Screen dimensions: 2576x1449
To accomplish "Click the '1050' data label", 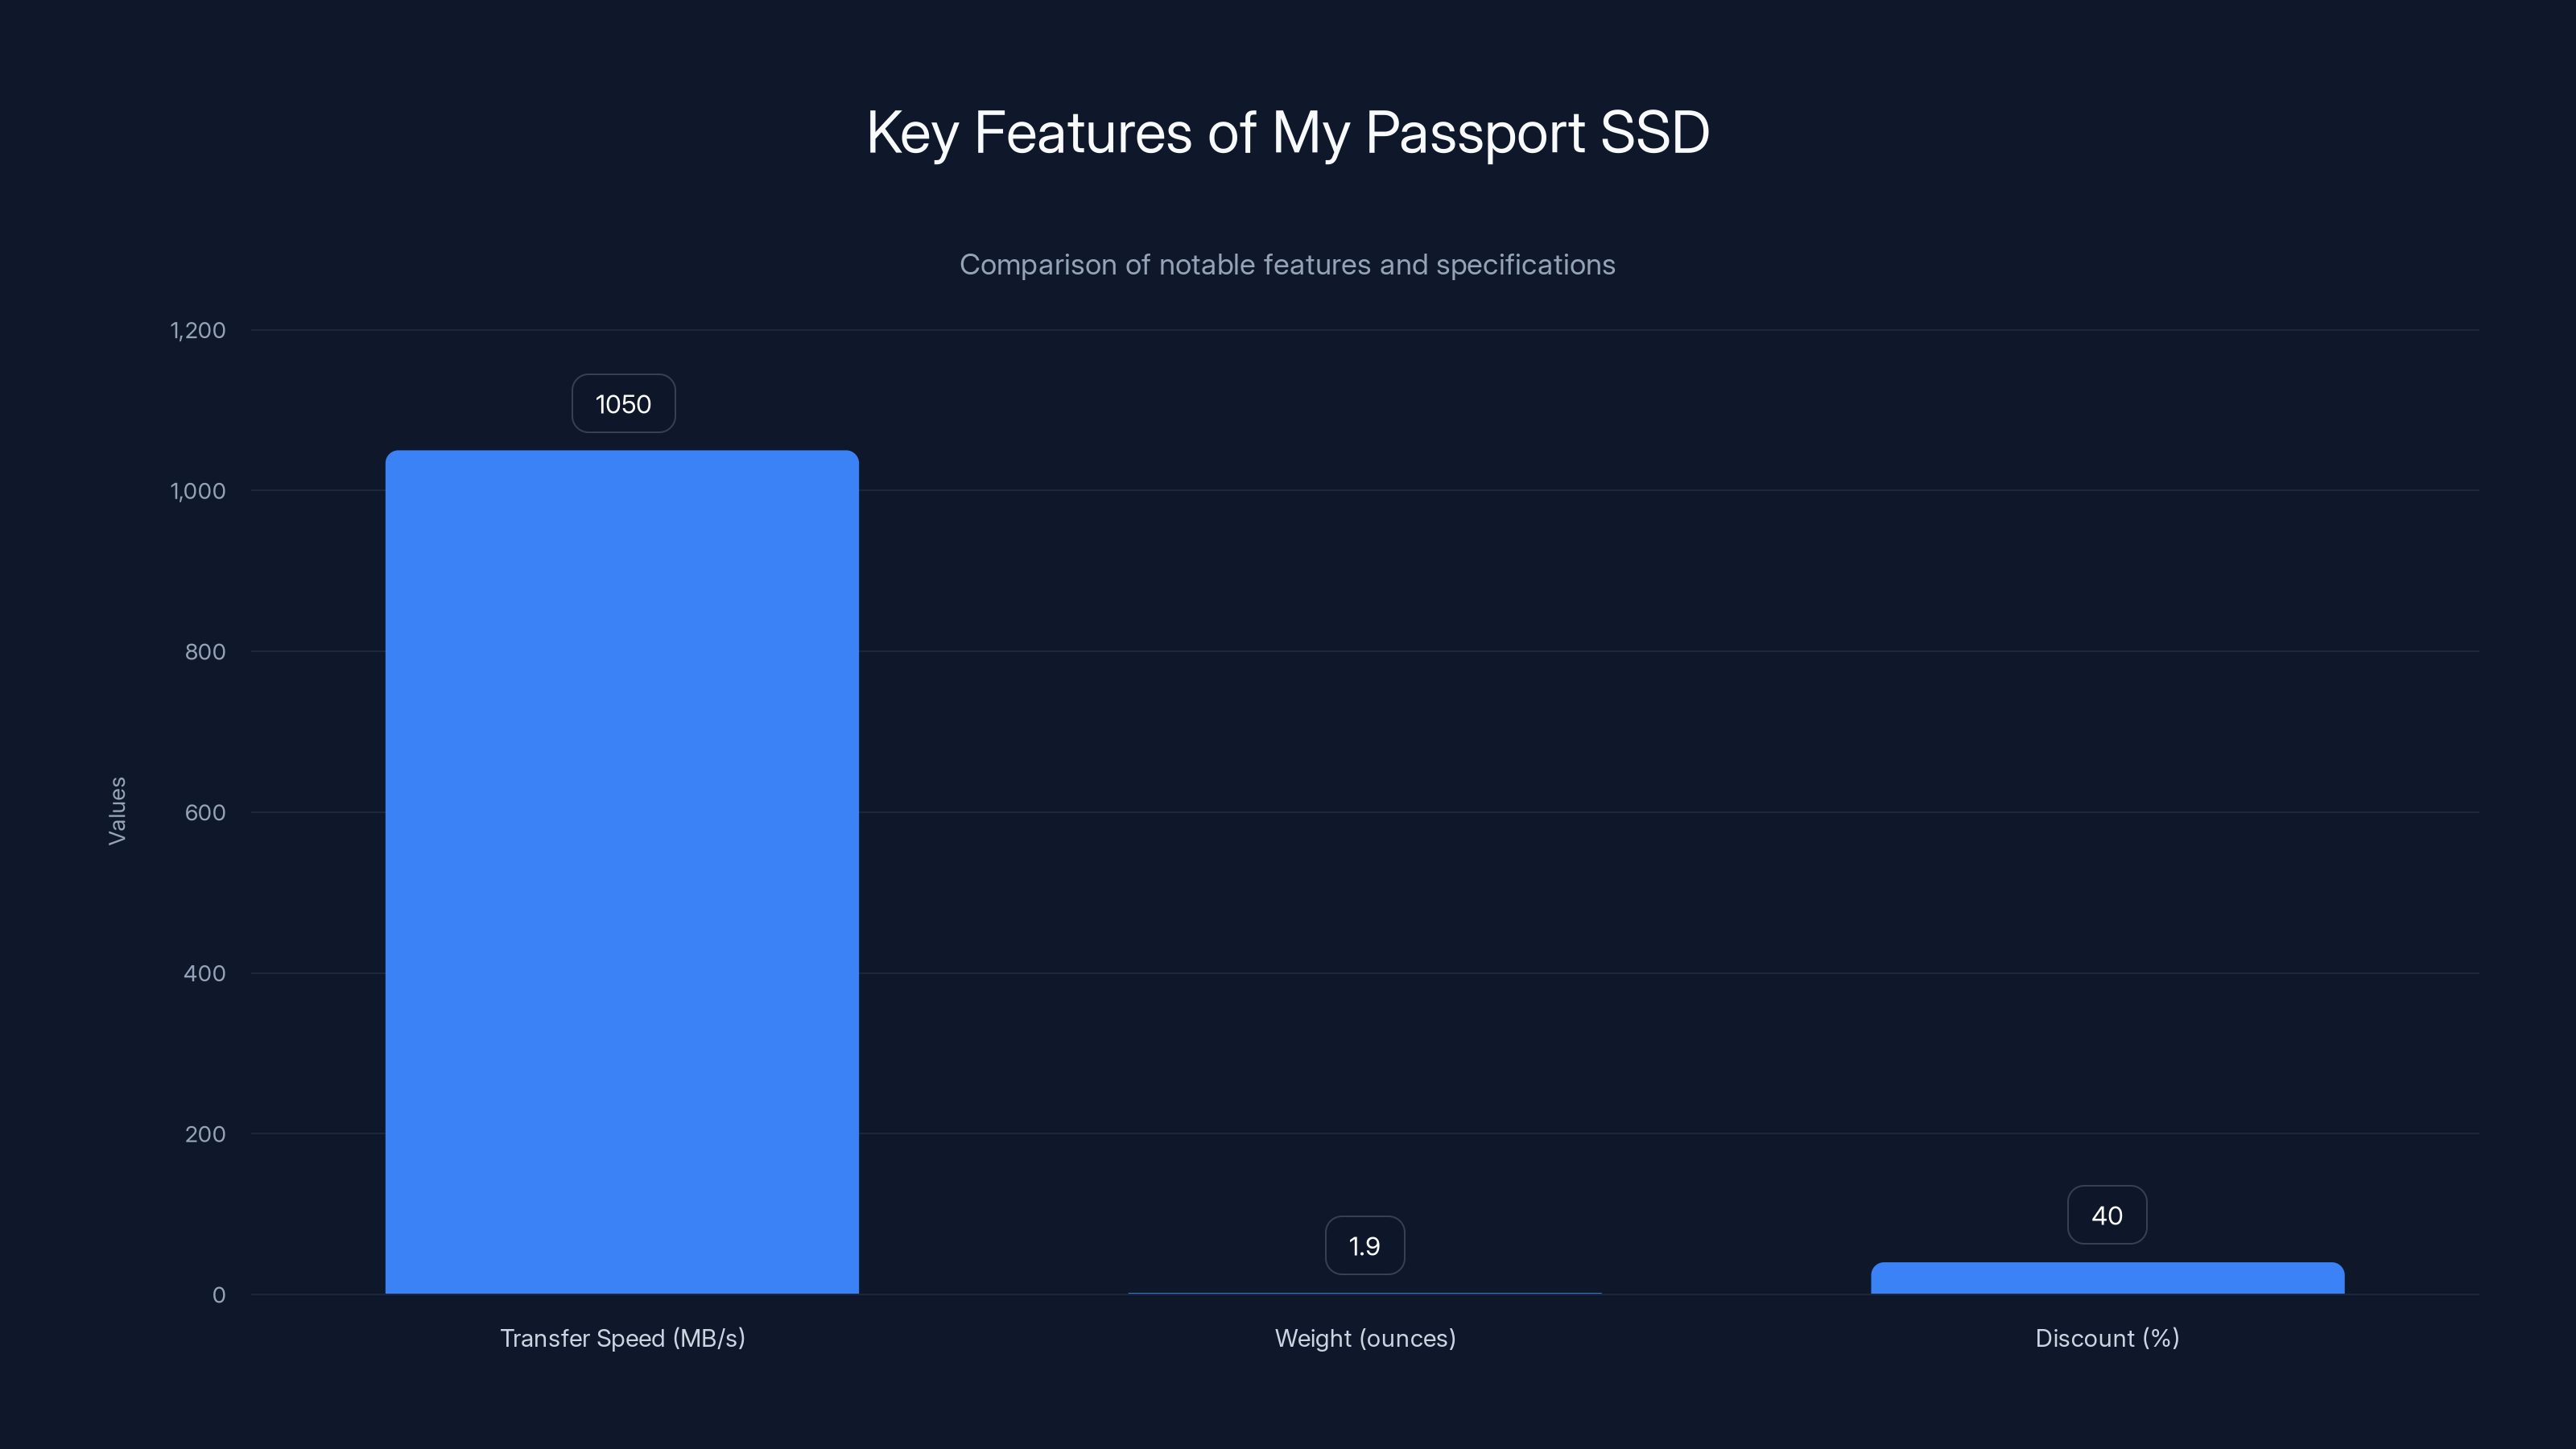I will 623,404.
